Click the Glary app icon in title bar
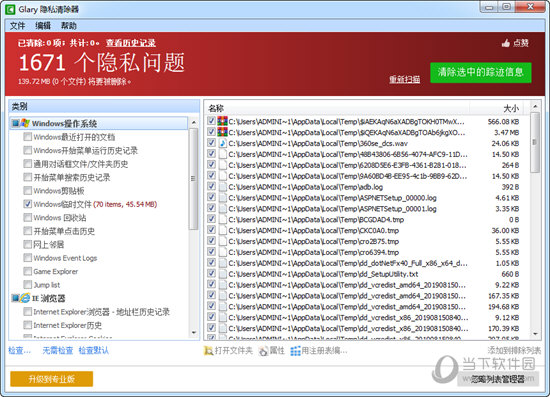This screenshot has height=397, width=550. pos(10,9)
